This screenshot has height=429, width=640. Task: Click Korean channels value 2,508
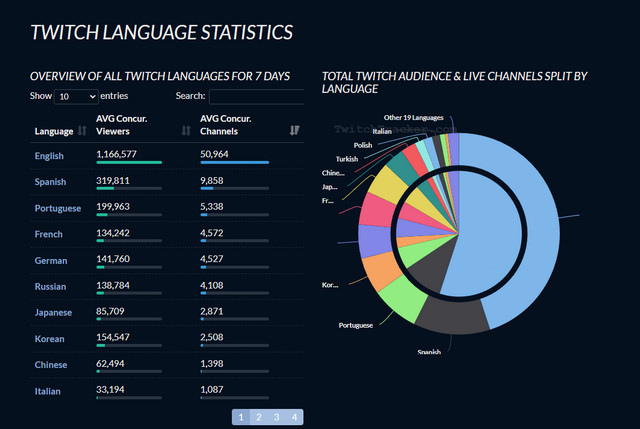pos(212,337)
